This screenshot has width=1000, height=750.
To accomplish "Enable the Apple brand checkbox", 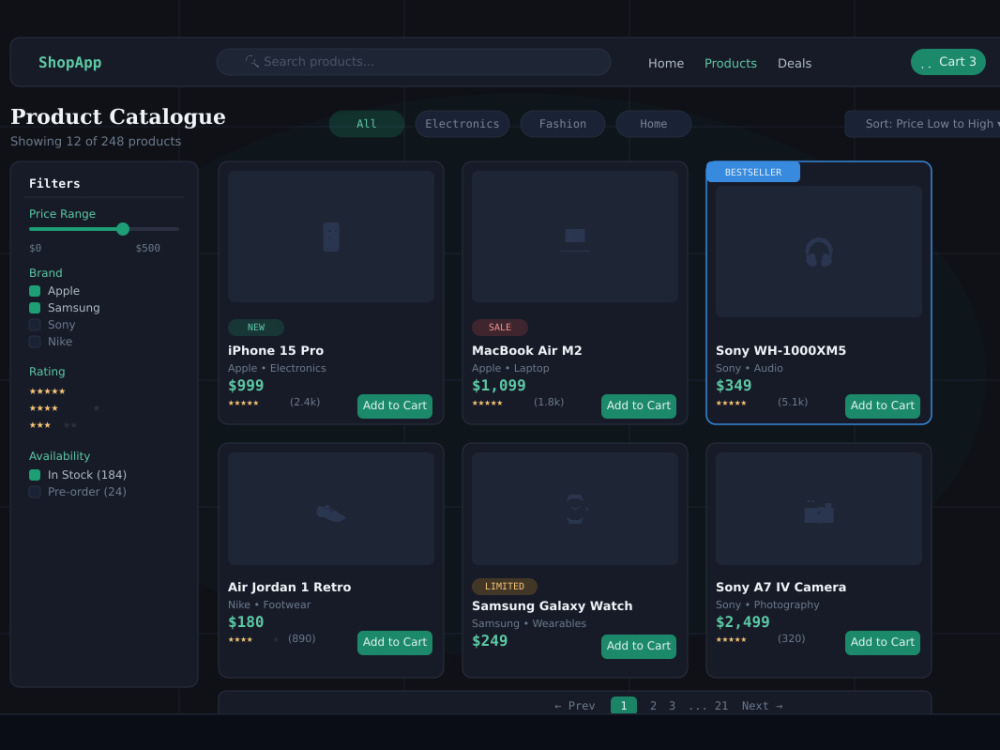I will 35,291.
